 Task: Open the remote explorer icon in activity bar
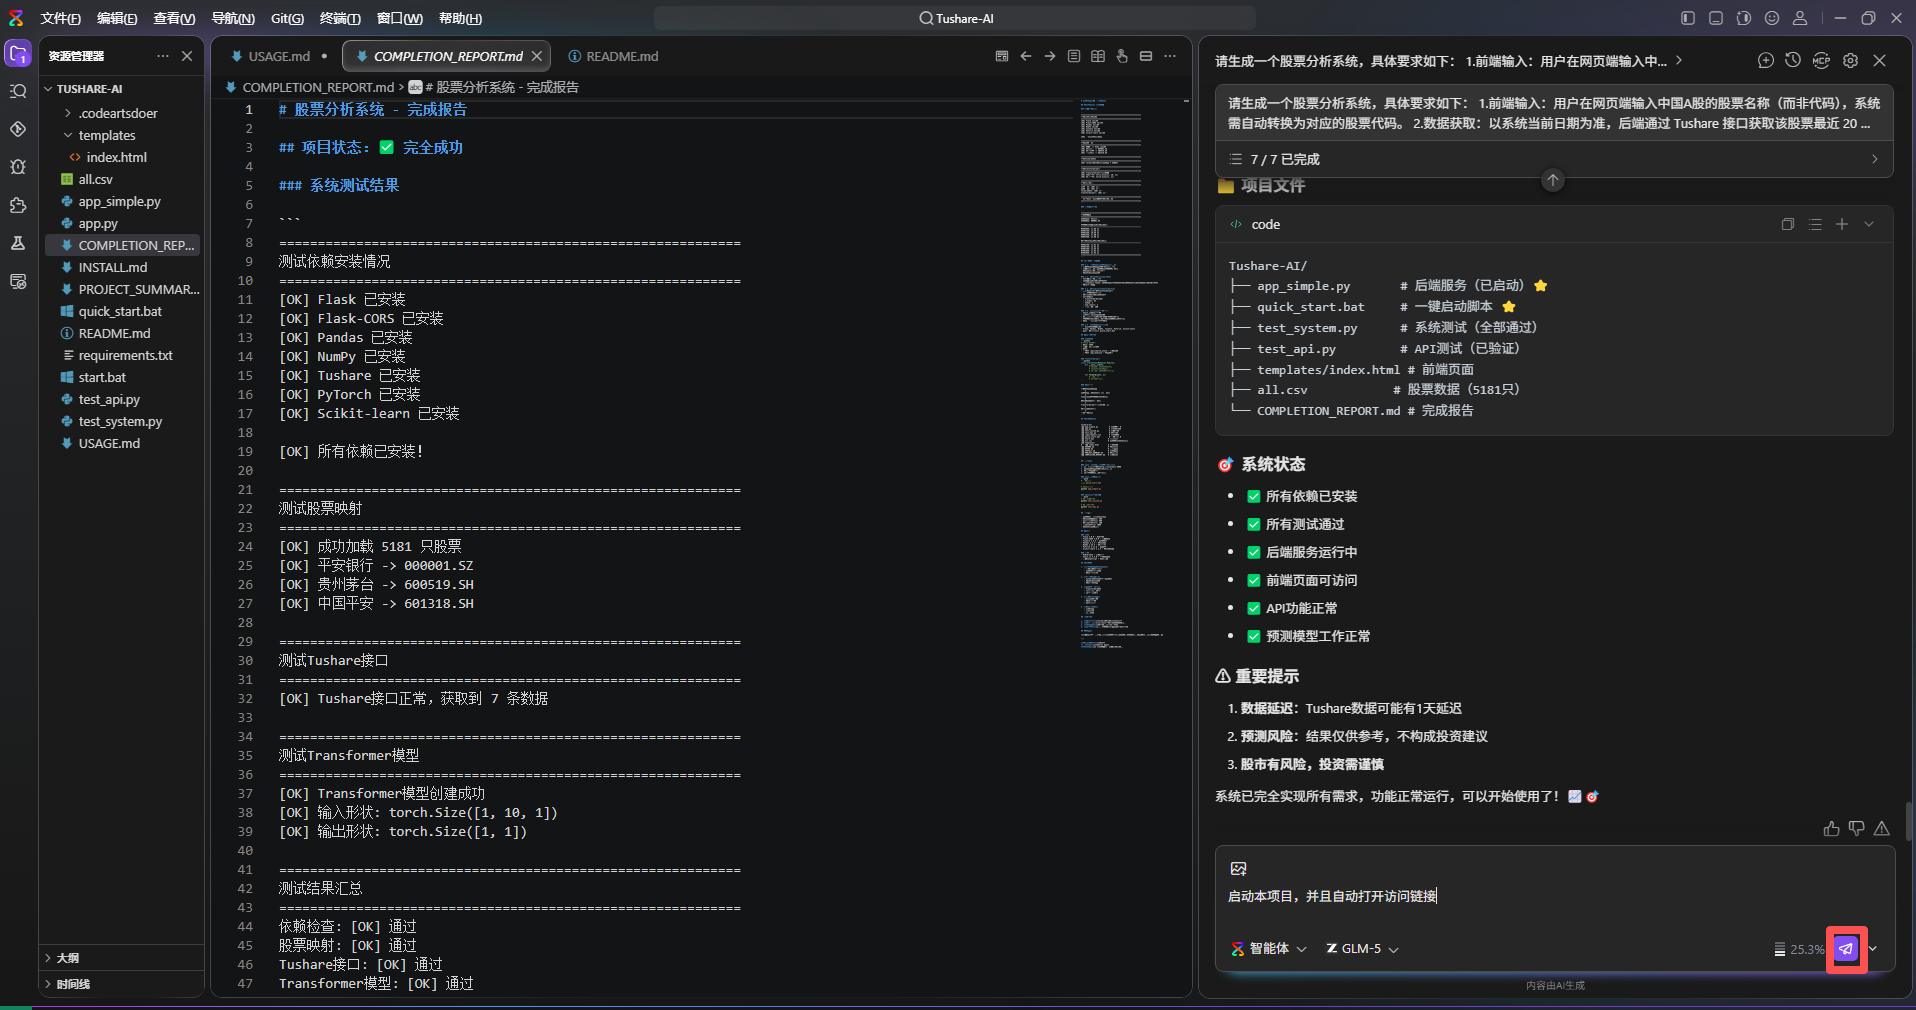tap(18, 281)
